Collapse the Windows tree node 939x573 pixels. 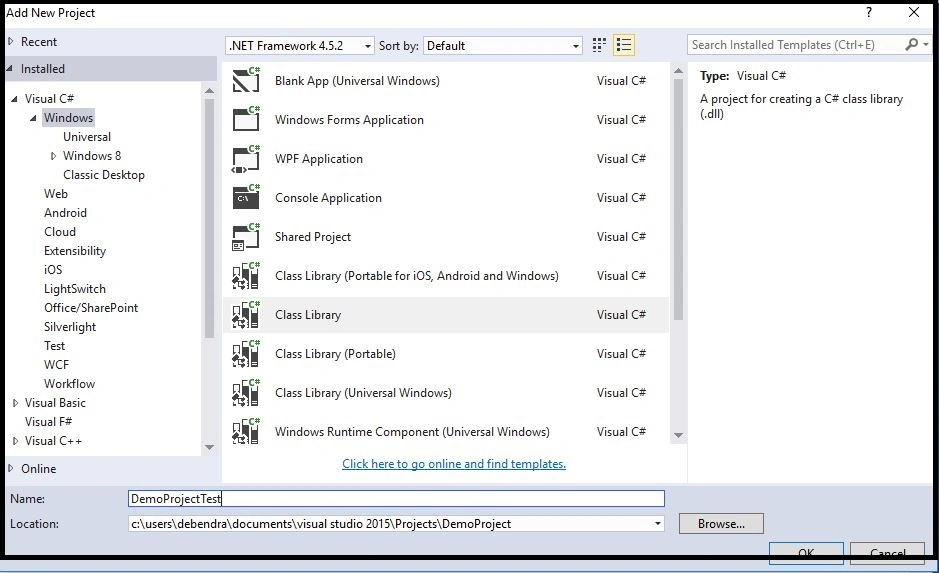click(x=34, y=118)
